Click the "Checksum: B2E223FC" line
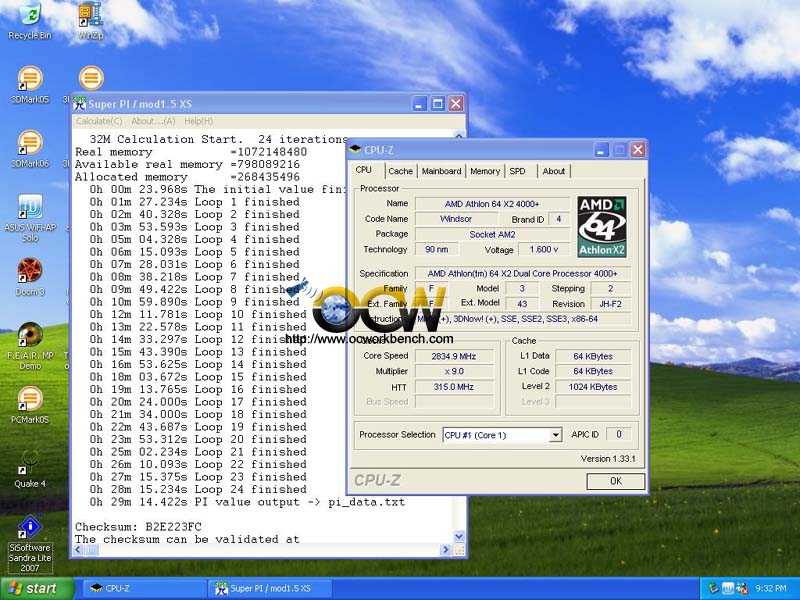 click(138, 527)
